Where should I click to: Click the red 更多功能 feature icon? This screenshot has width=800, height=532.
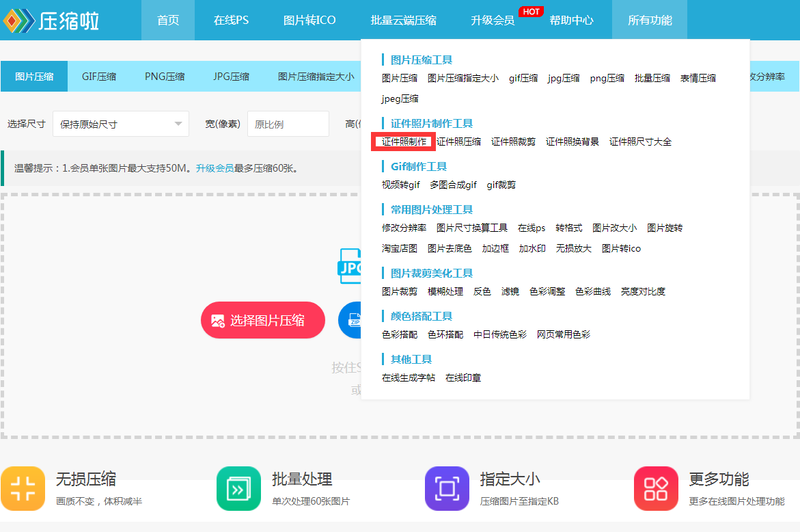[x=656, y=488]
